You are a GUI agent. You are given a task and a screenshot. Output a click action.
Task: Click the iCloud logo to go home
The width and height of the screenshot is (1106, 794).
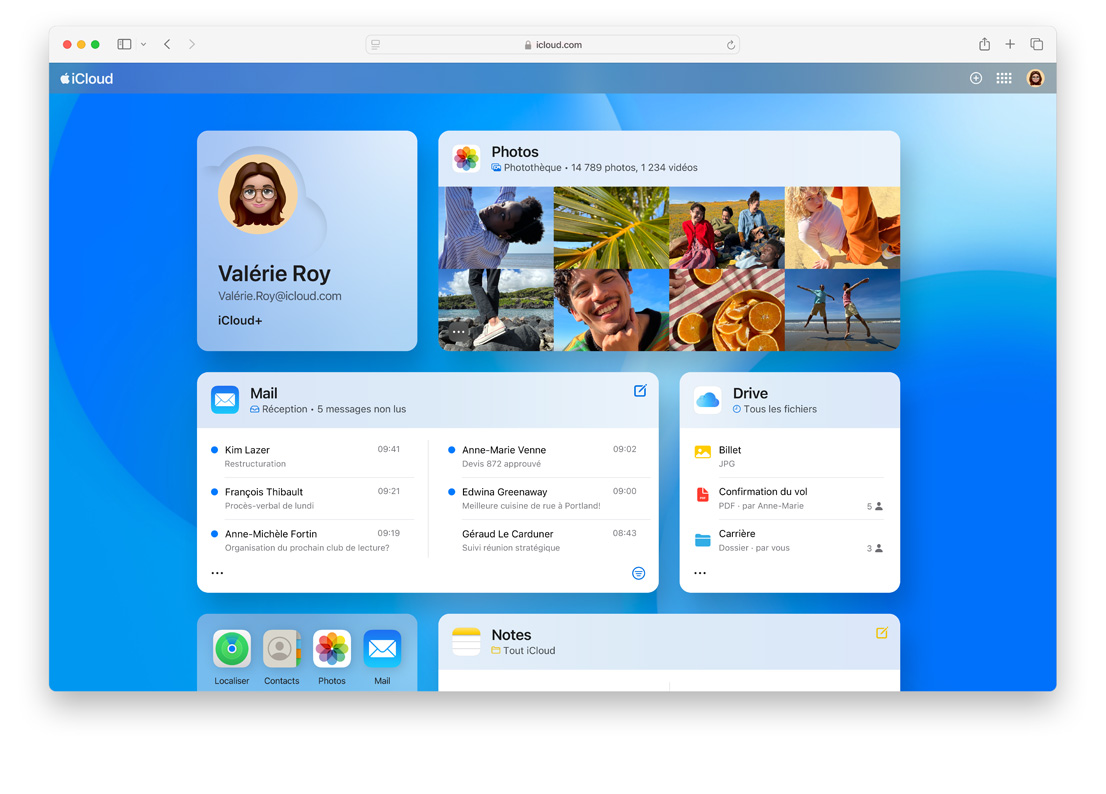click(x=86, y=77)
